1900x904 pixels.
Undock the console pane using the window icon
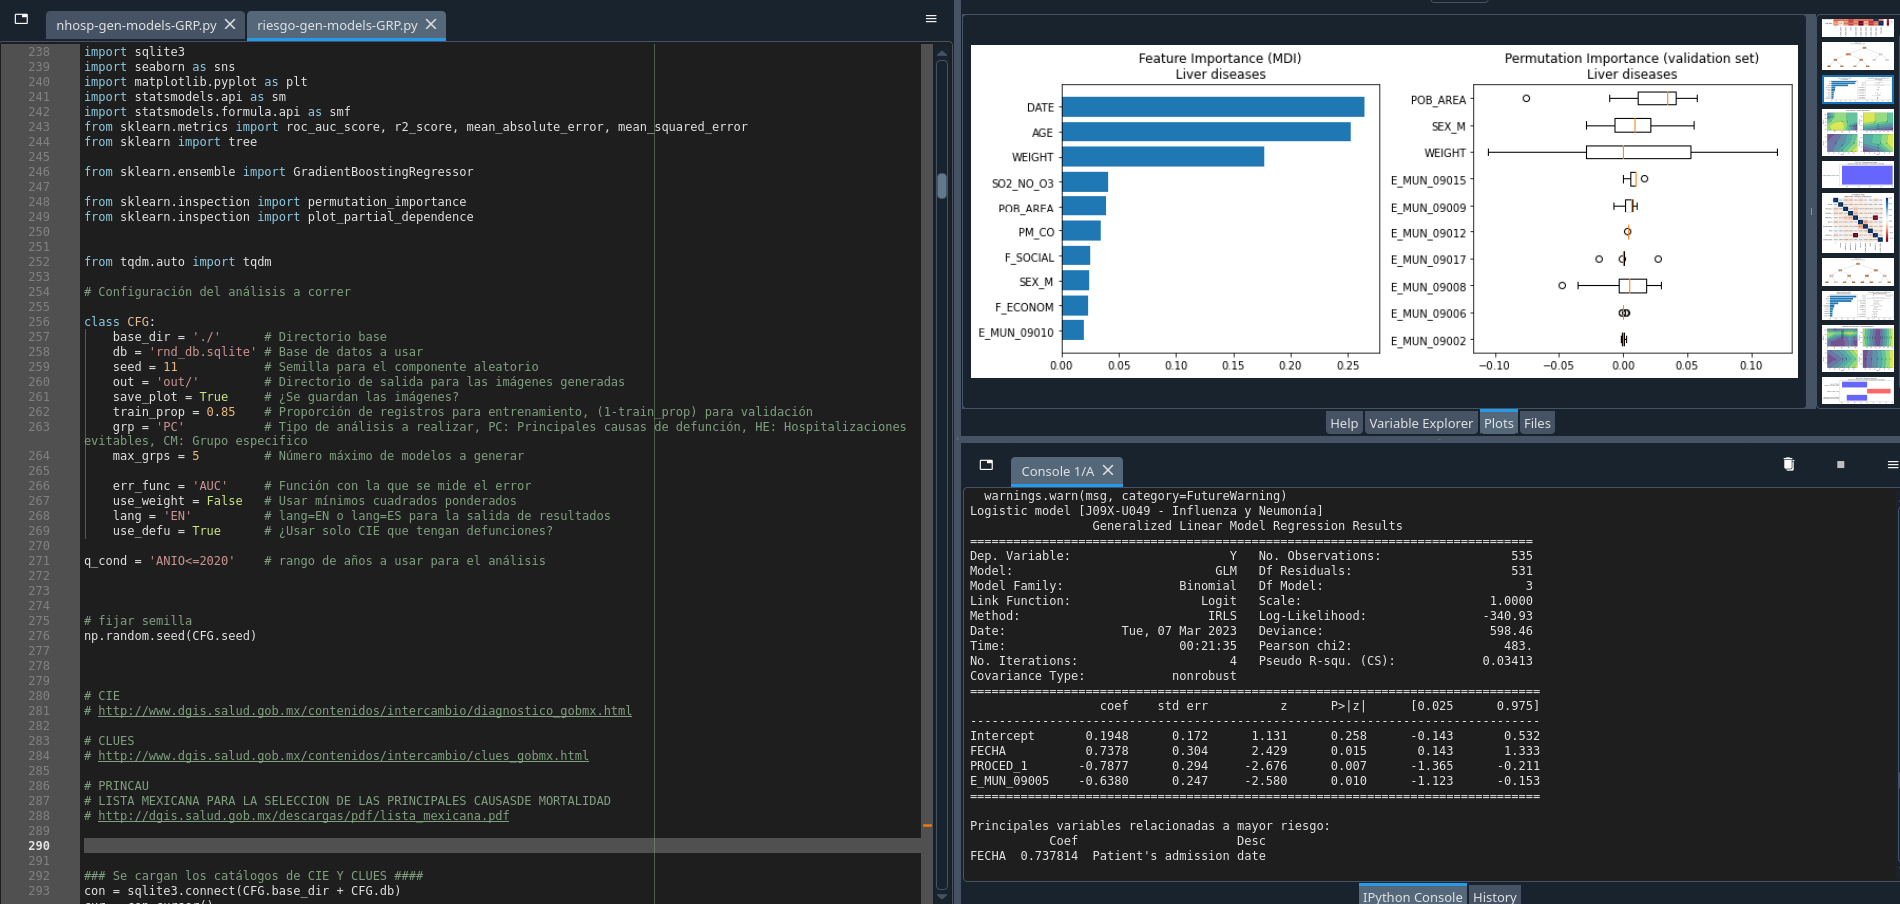986,465
